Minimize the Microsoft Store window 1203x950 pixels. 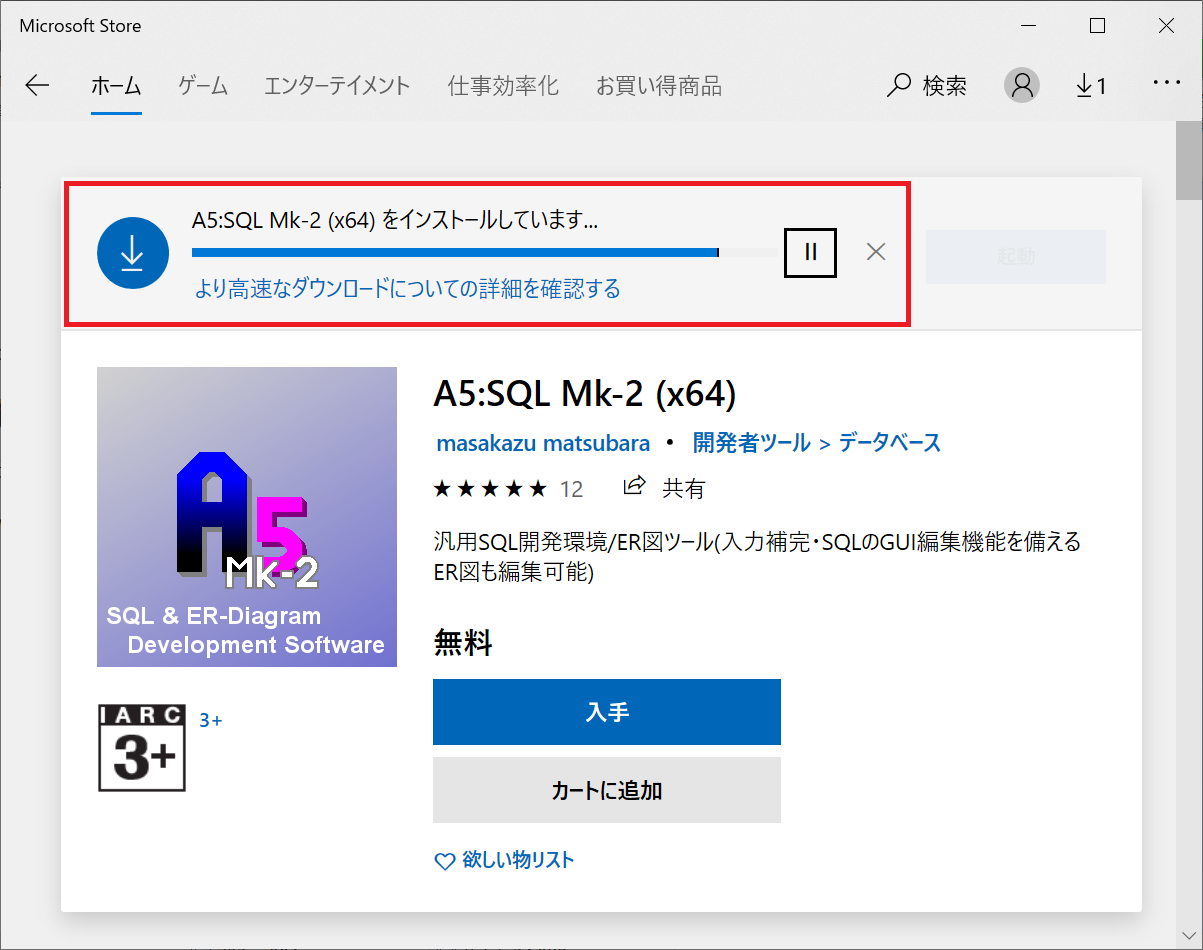(1028, 26)
